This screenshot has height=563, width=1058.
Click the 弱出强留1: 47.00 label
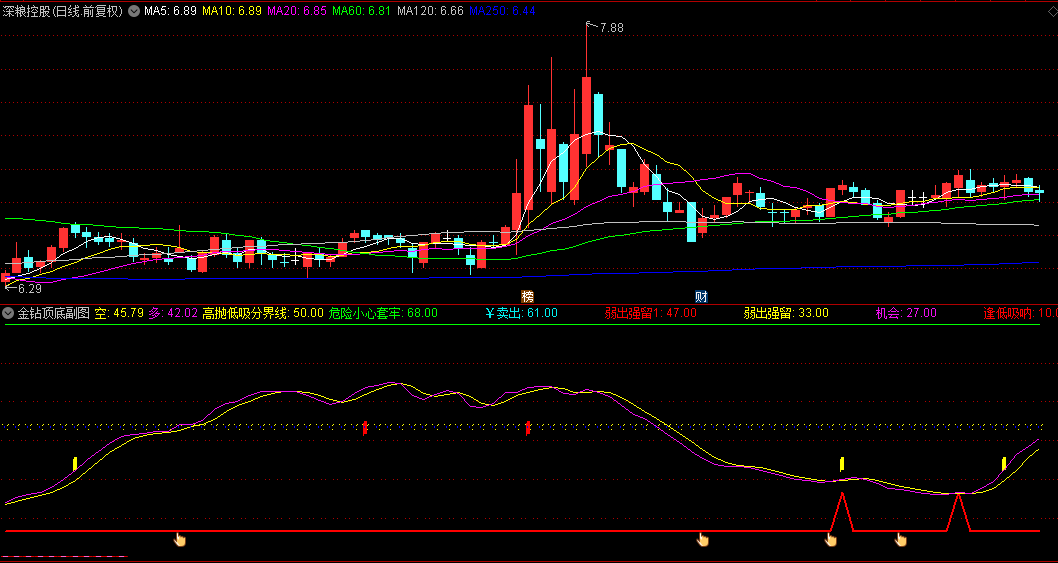point(650,313)
